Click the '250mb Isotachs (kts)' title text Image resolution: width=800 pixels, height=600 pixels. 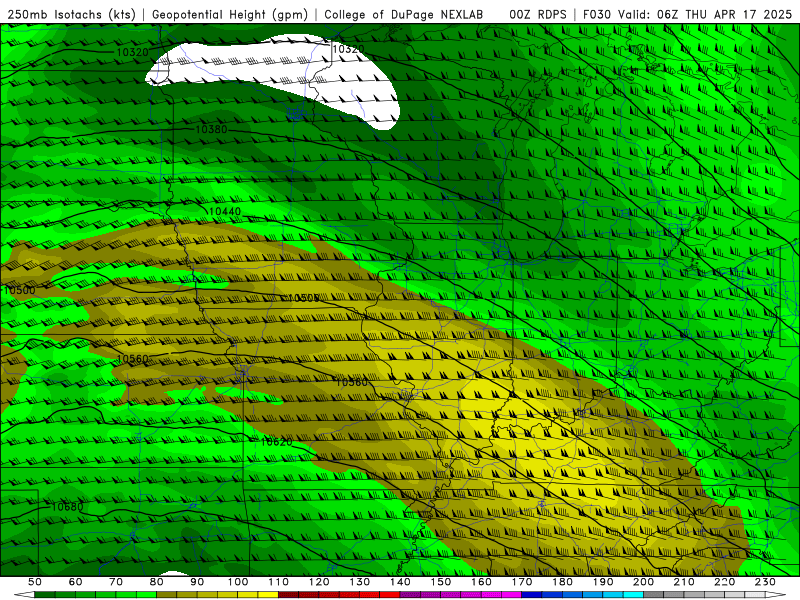click(x=71, y=15)
